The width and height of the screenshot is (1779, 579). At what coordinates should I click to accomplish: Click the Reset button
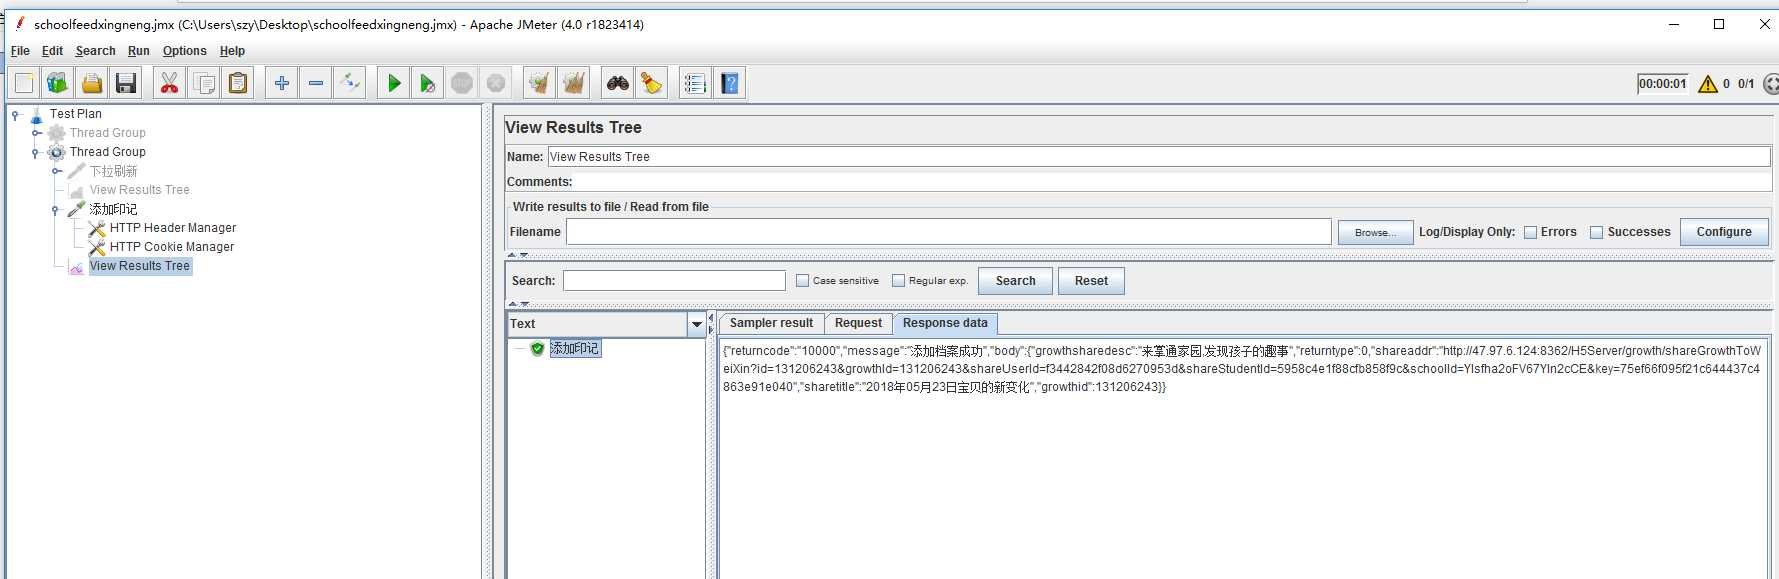pos(1091,281)
